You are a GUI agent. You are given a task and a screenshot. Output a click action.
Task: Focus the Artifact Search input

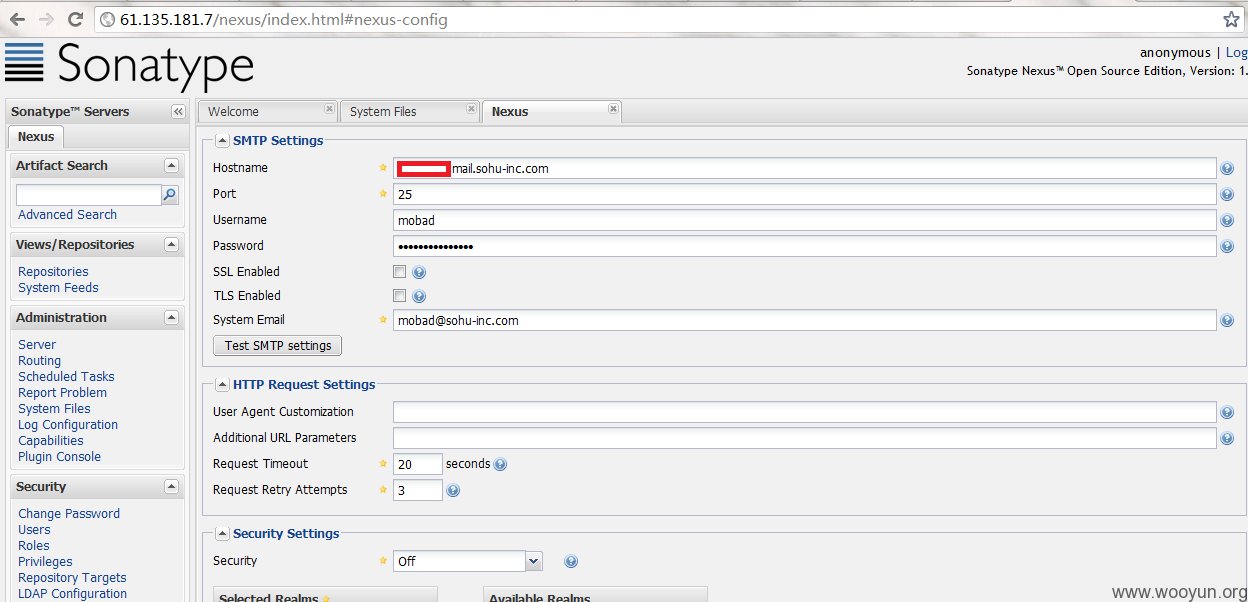tap(88, 195)
